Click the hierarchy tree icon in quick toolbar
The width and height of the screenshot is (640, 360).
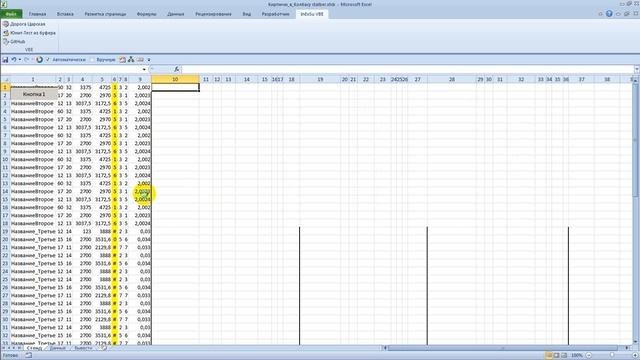(131, 60)
